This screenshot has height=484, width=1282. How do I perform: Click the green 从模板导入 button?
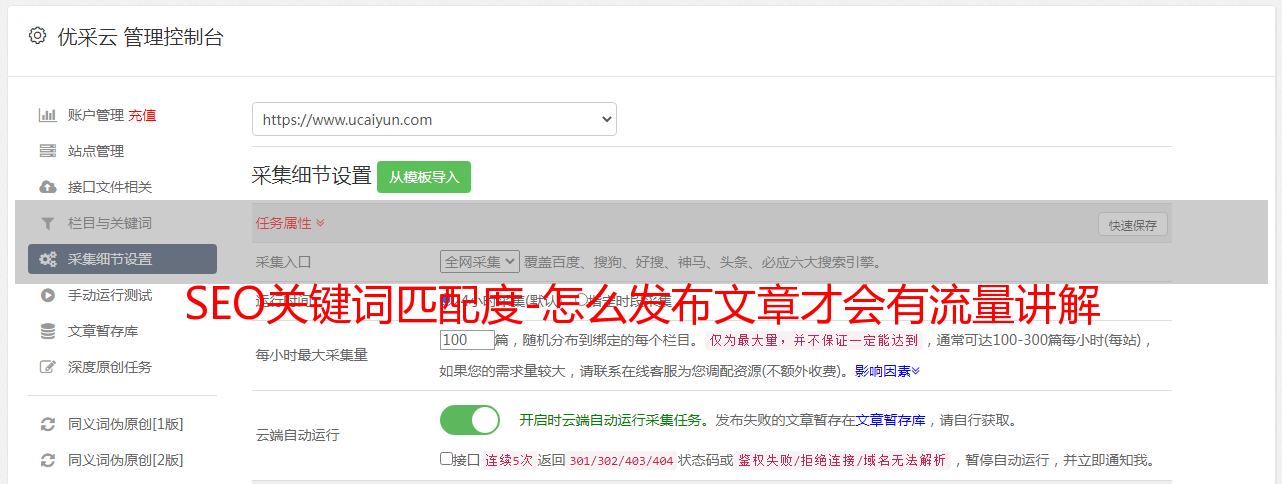(x=424, y=177)
